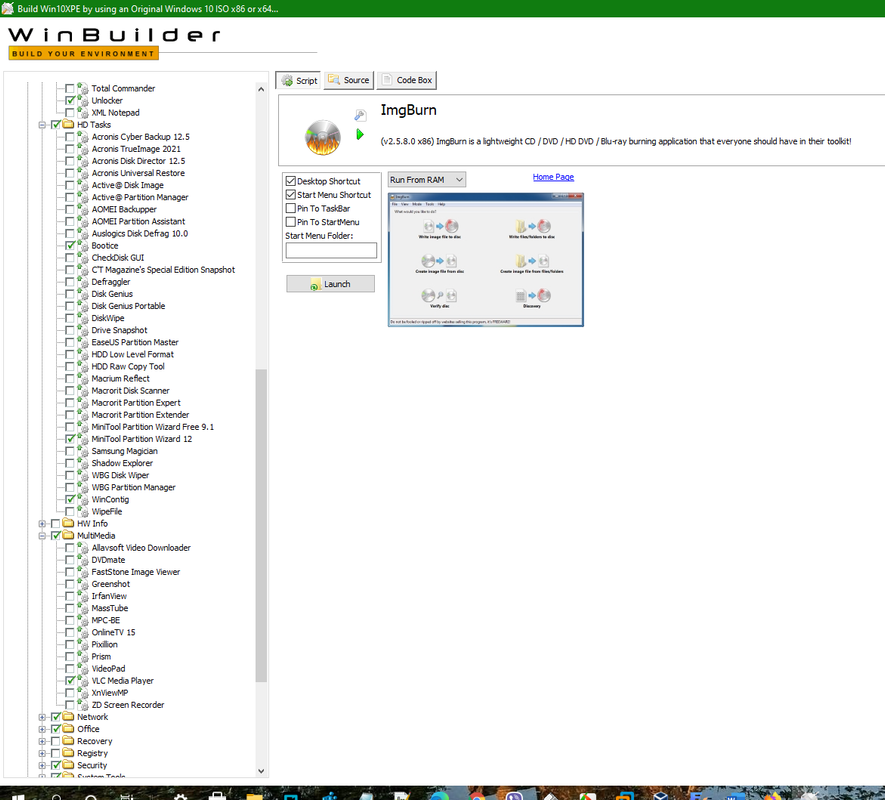The width and height of the screenshot is (885, 800).
Task: Click the folder icon of HD Tasks
Action: [68, 124]
